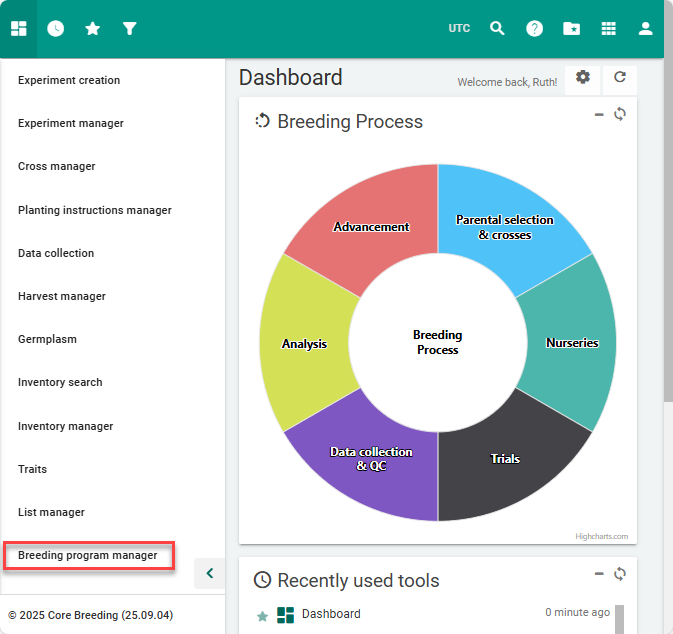
Task: Open the help question mark icon
Action: pos(535,28)
